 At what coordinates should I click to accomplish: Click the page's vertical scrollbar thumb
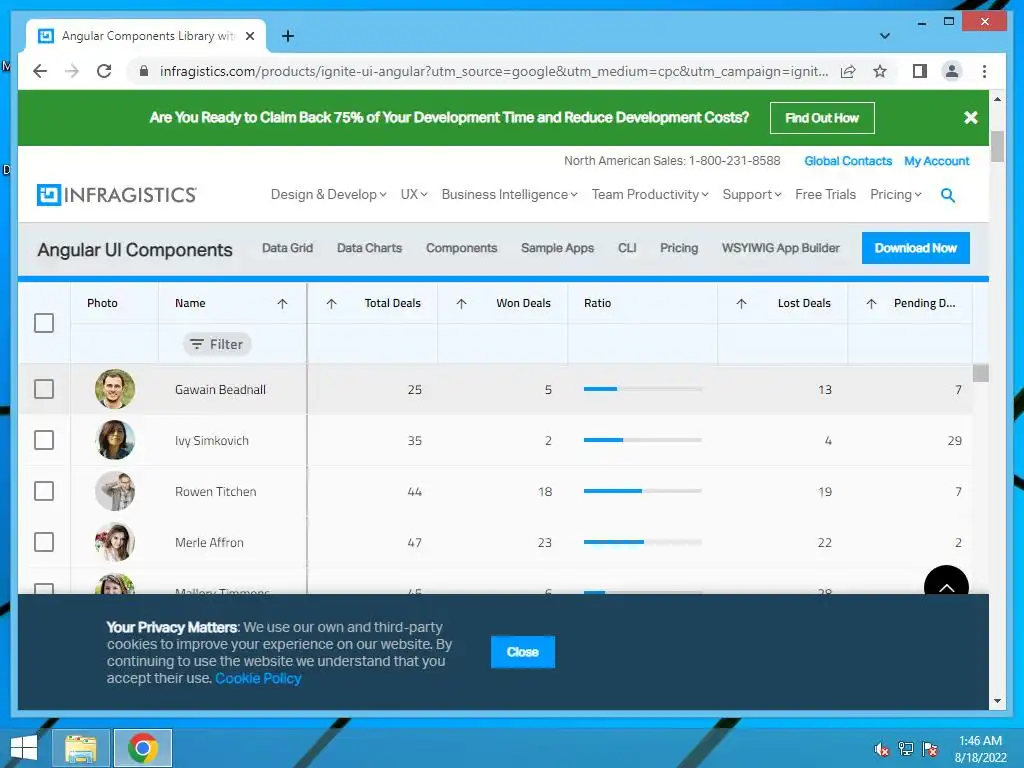pos(997,146)
